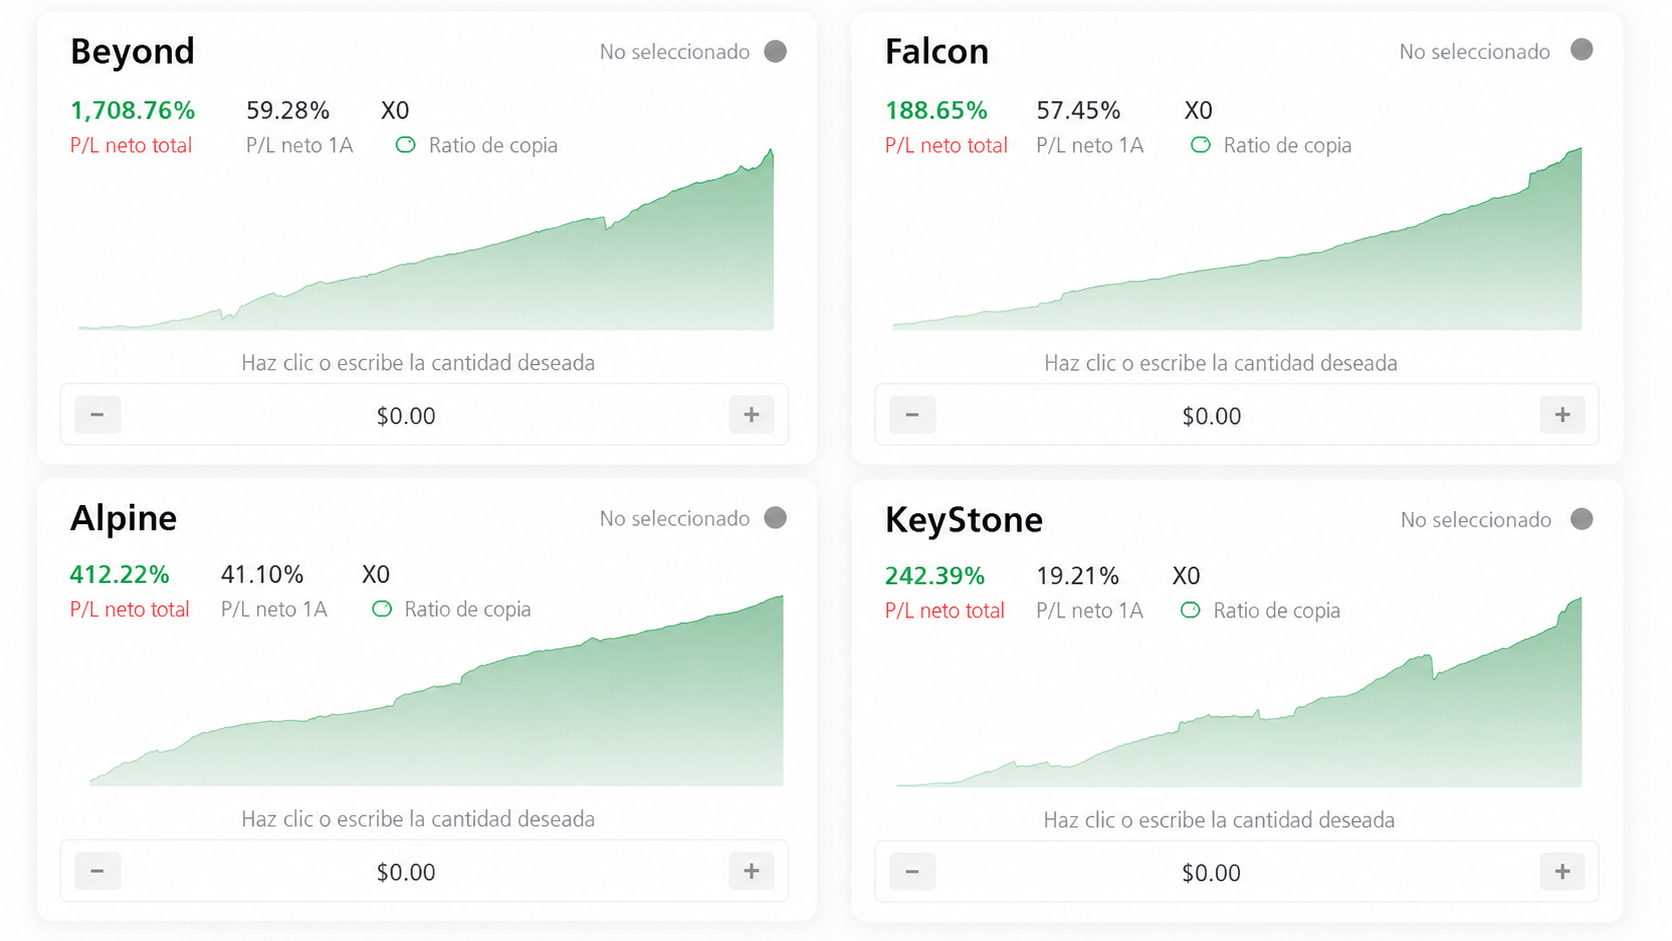This screenshot has width=1672, height=941.
Task: Click the KeyStone Ratio de copia icon
Action: [1189, 610]
